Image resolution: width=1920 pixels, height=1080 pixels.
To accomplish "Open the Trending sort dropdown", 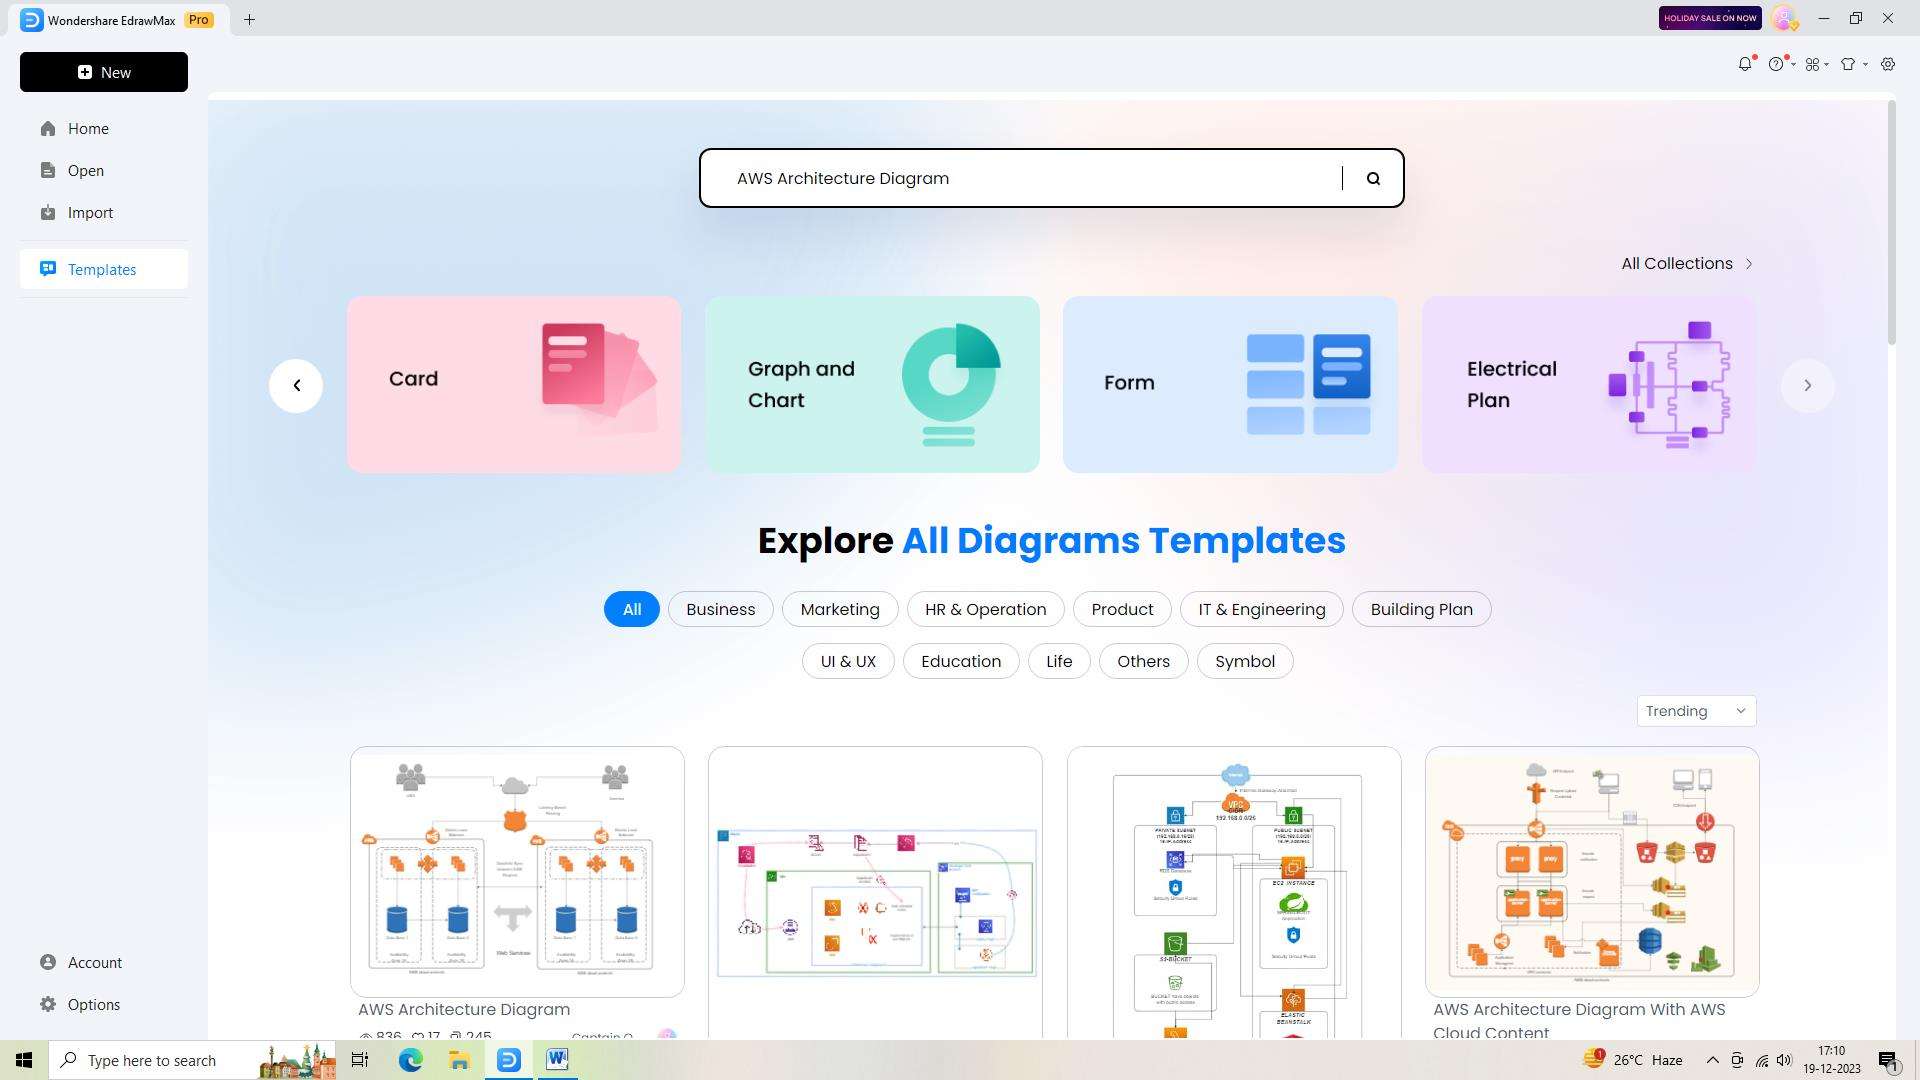I will 1696,711.
